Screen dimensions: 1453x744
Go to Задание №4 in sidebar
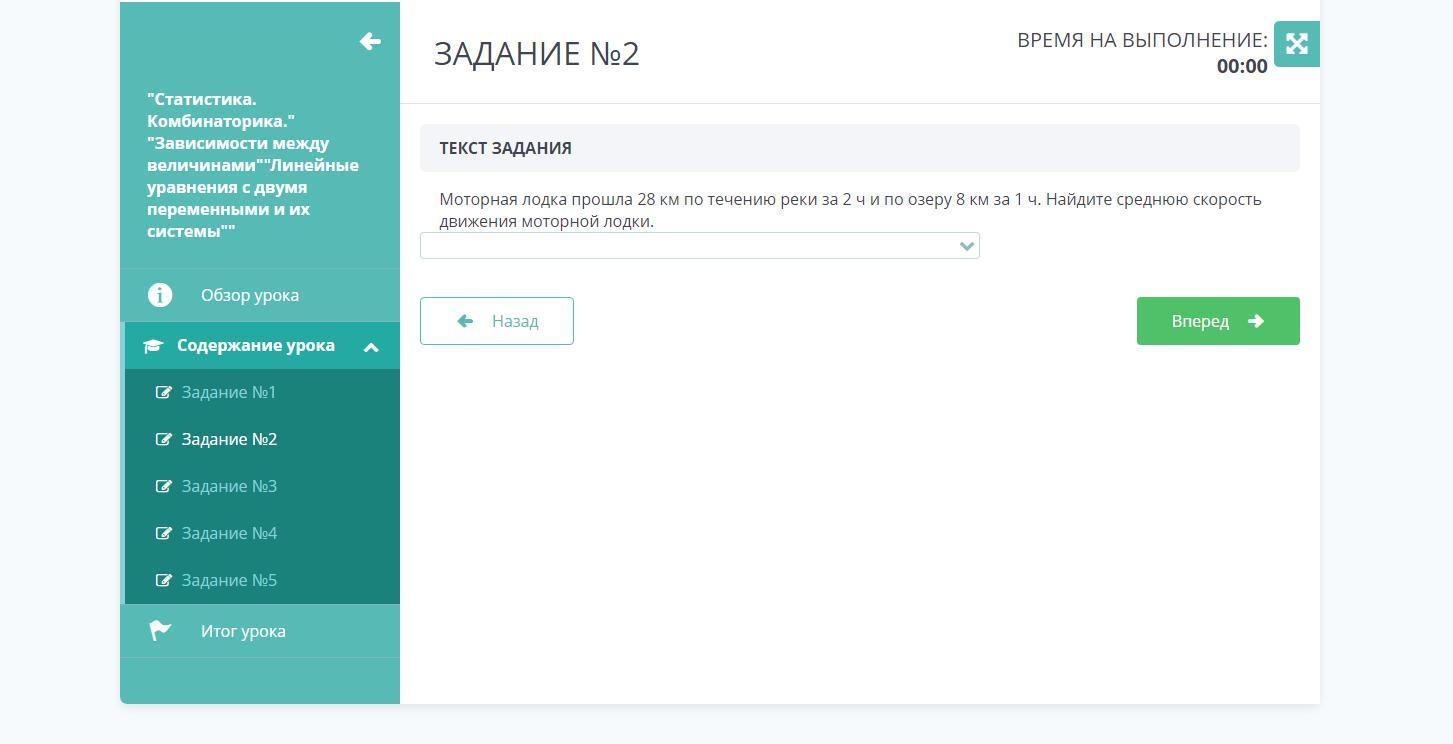229,533
